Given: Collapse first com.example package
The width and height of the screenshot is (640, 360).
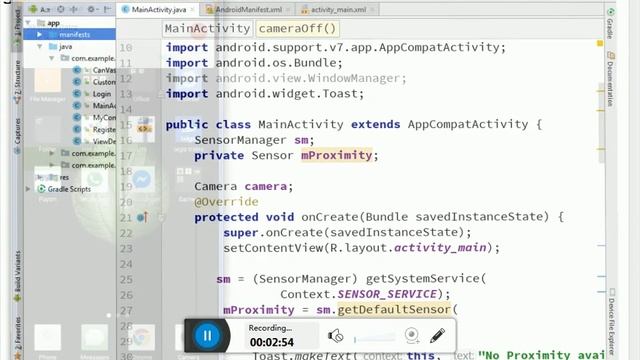Looking at the screenshot, I should pos(51,58).
